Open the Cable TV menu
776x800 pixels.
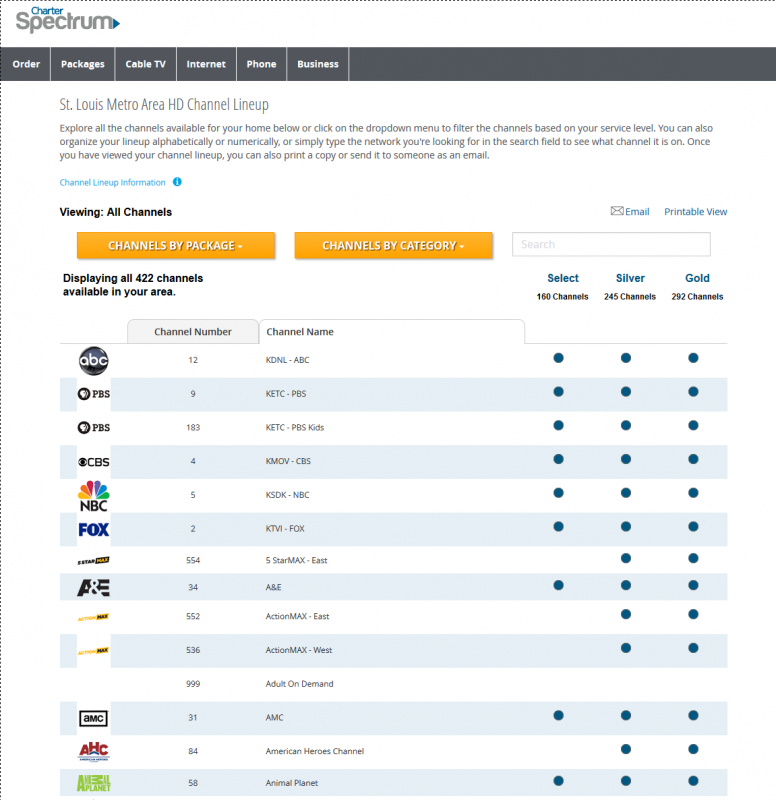click(145, 64)
